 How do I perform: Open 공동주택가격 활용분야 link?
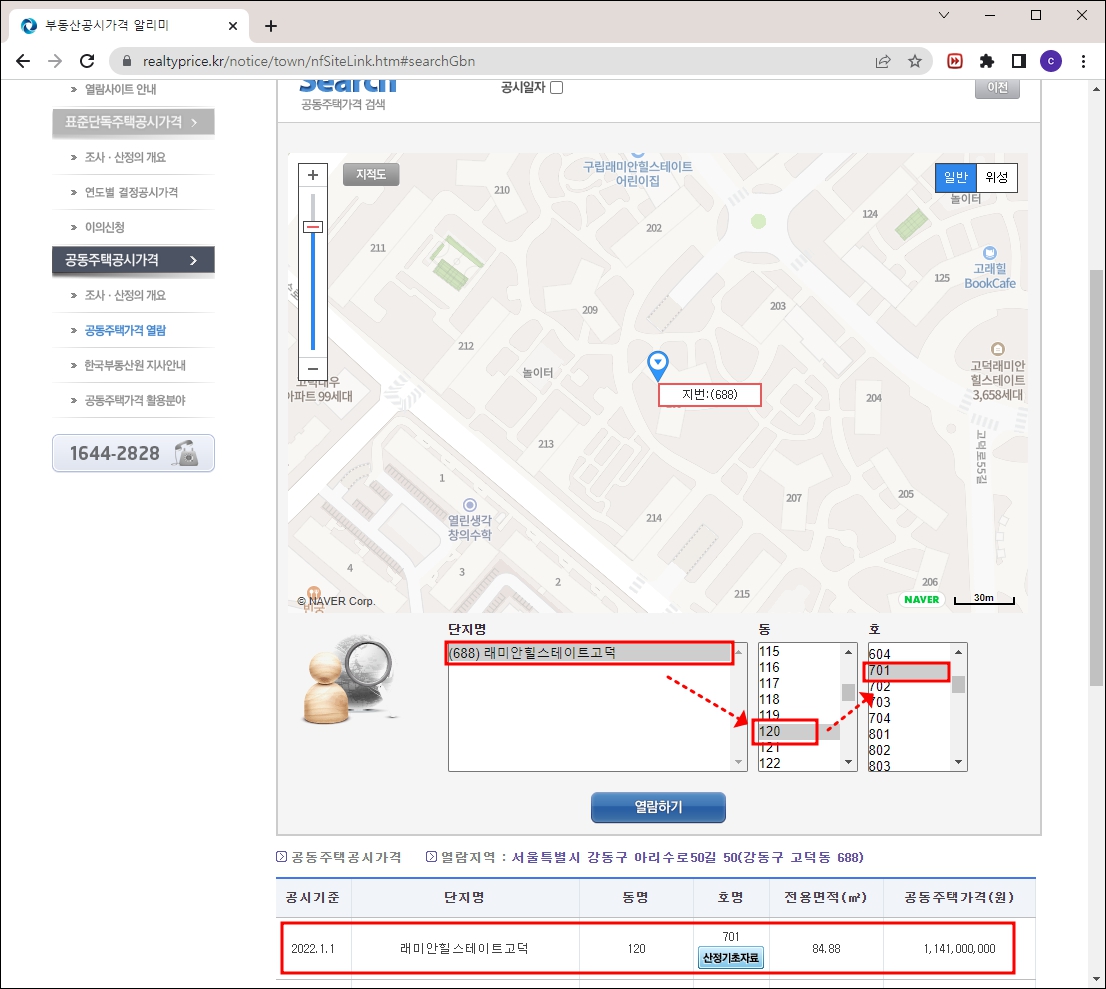click(135, 401)
